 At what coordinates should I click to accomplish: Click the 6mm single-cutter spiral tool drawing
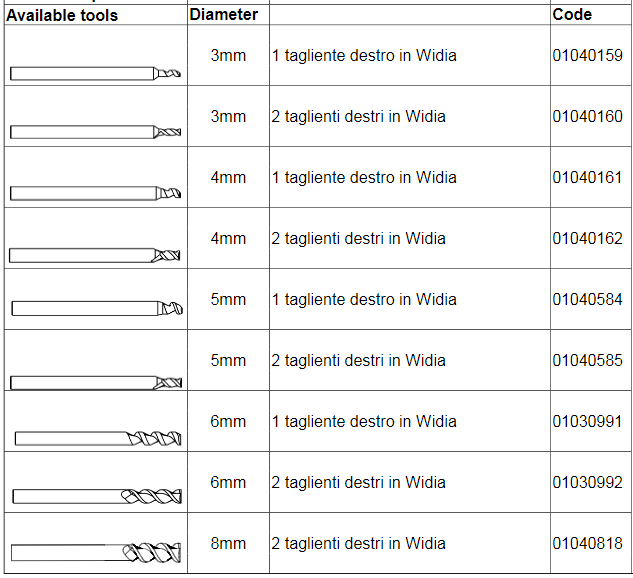[x=98, y=438]
